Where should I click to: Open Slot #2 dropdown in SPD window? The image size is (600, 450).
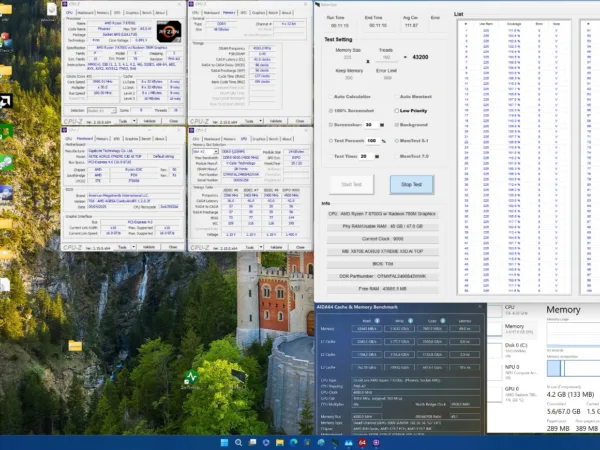(205, 152)
